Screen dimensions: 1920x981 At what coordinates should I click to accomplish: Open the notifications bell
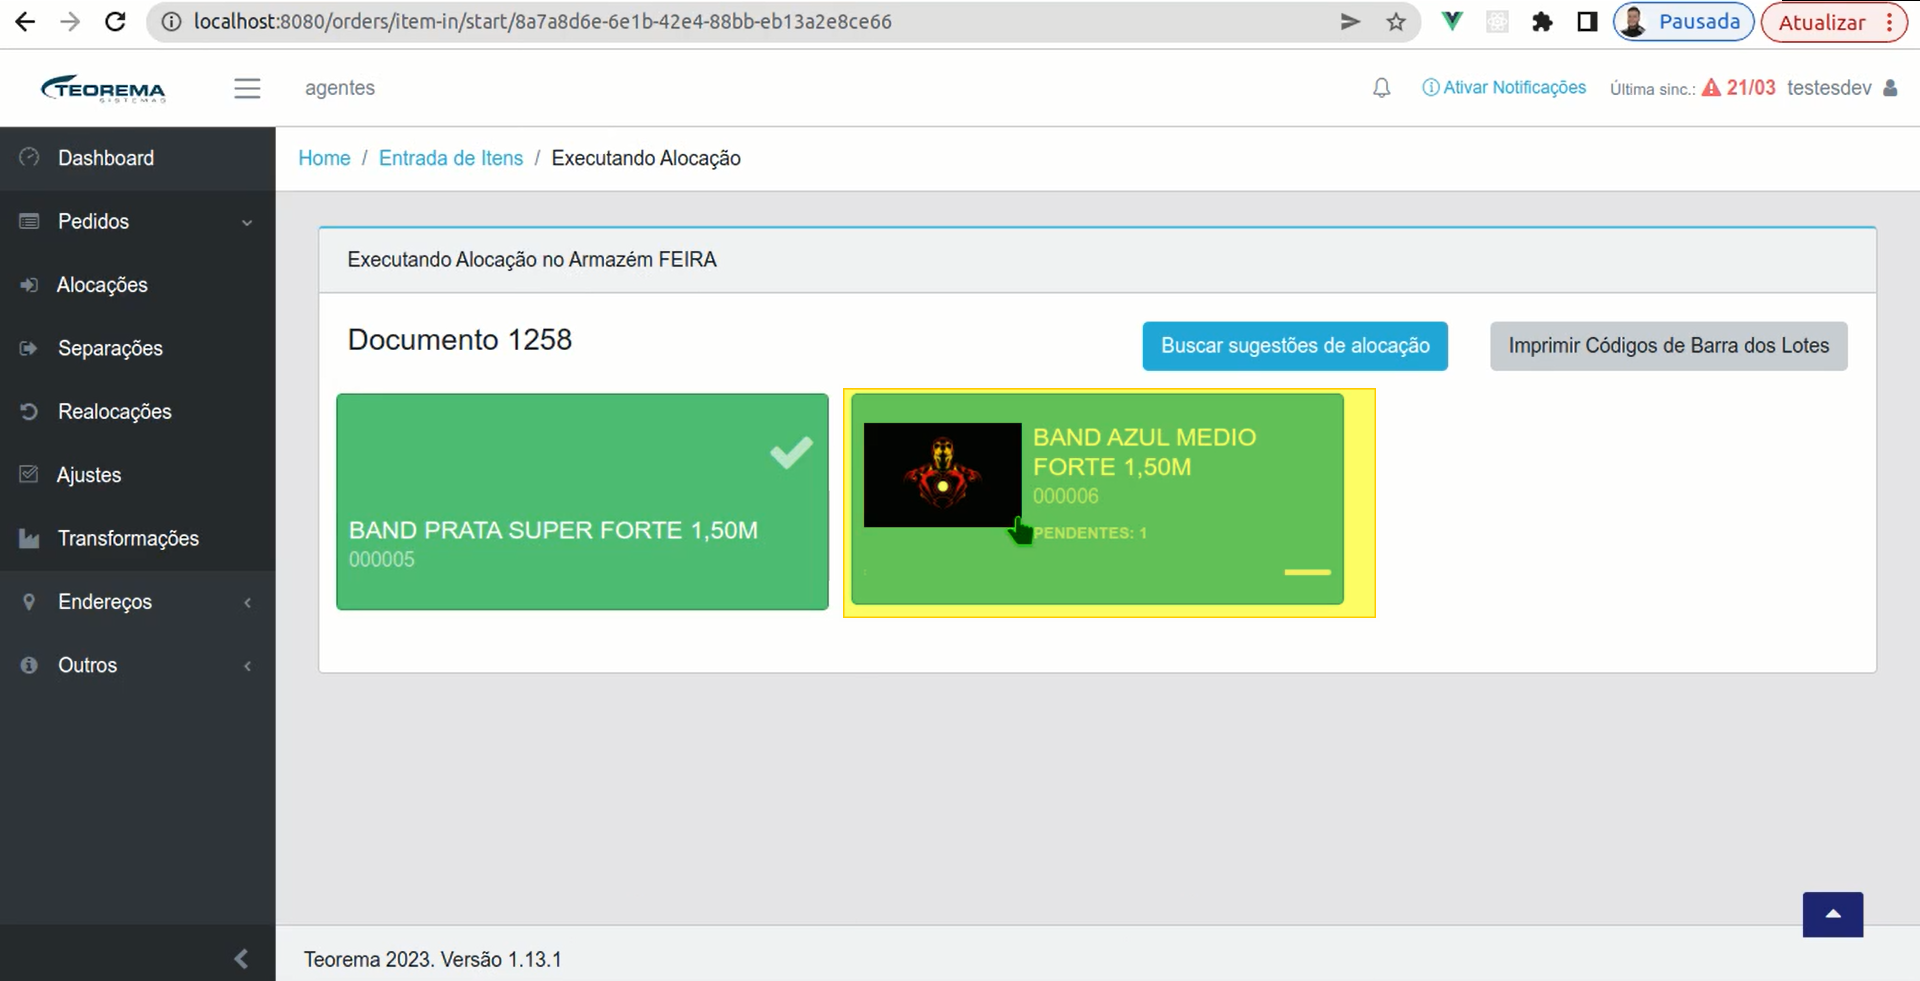tap(1381, 88)
